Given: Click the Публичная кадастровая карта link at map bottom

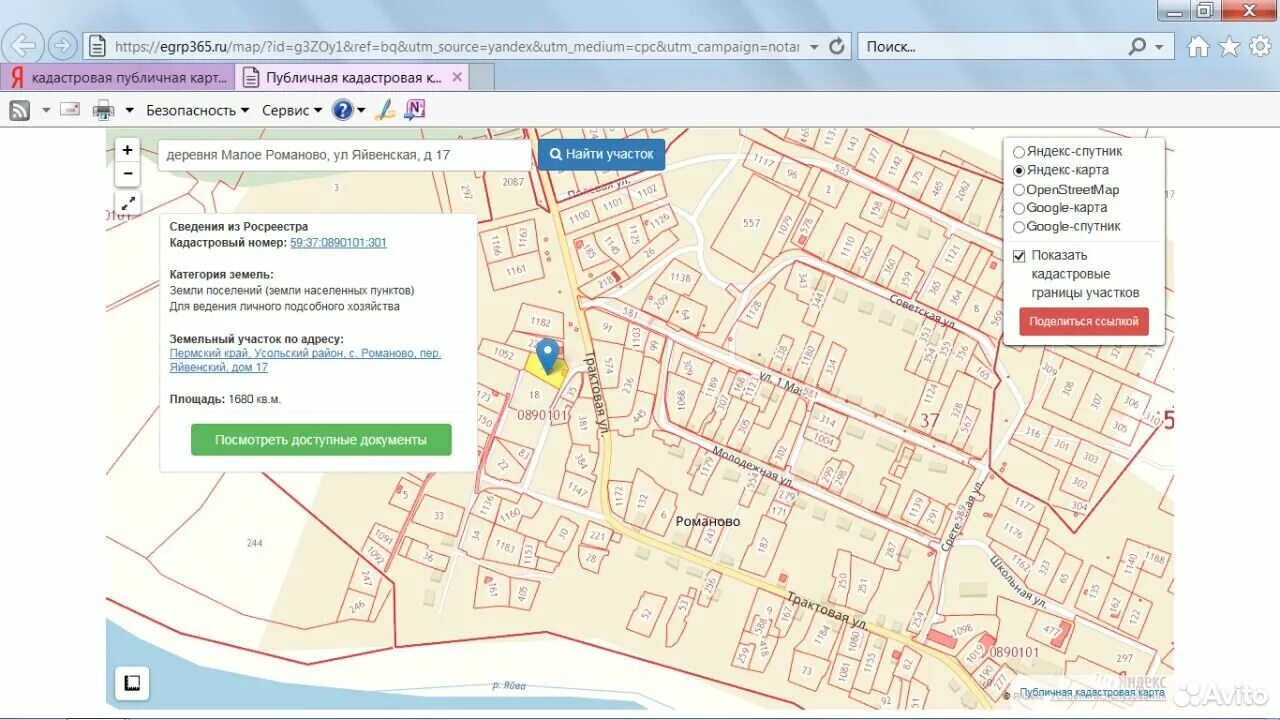Looking at the screenshot, I should coord(1093,692).
